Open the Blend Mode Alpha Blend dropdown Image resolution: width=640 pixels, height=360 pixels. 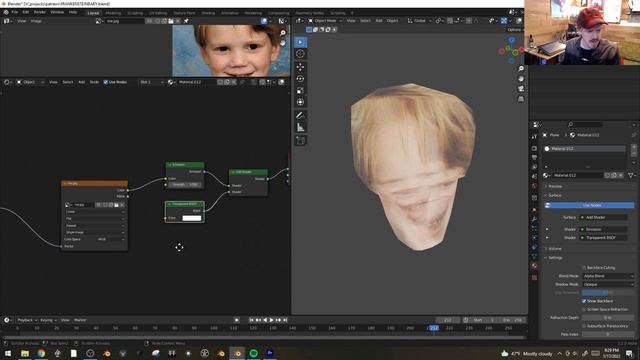pyautogui.click(x=608, y=276)
